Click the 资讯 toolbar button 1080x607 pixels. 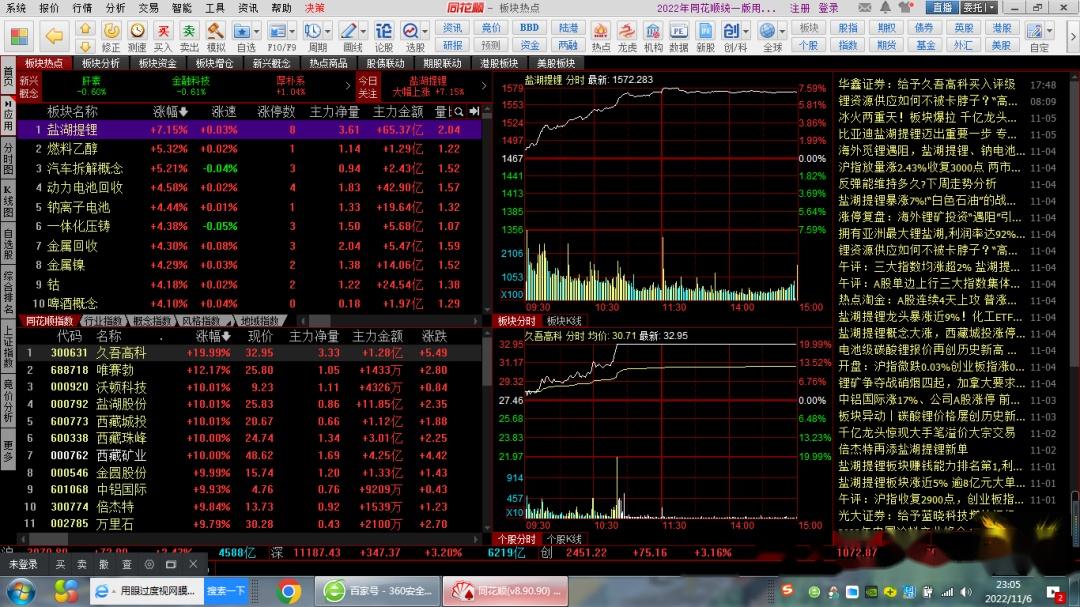(x=453, y=28)
